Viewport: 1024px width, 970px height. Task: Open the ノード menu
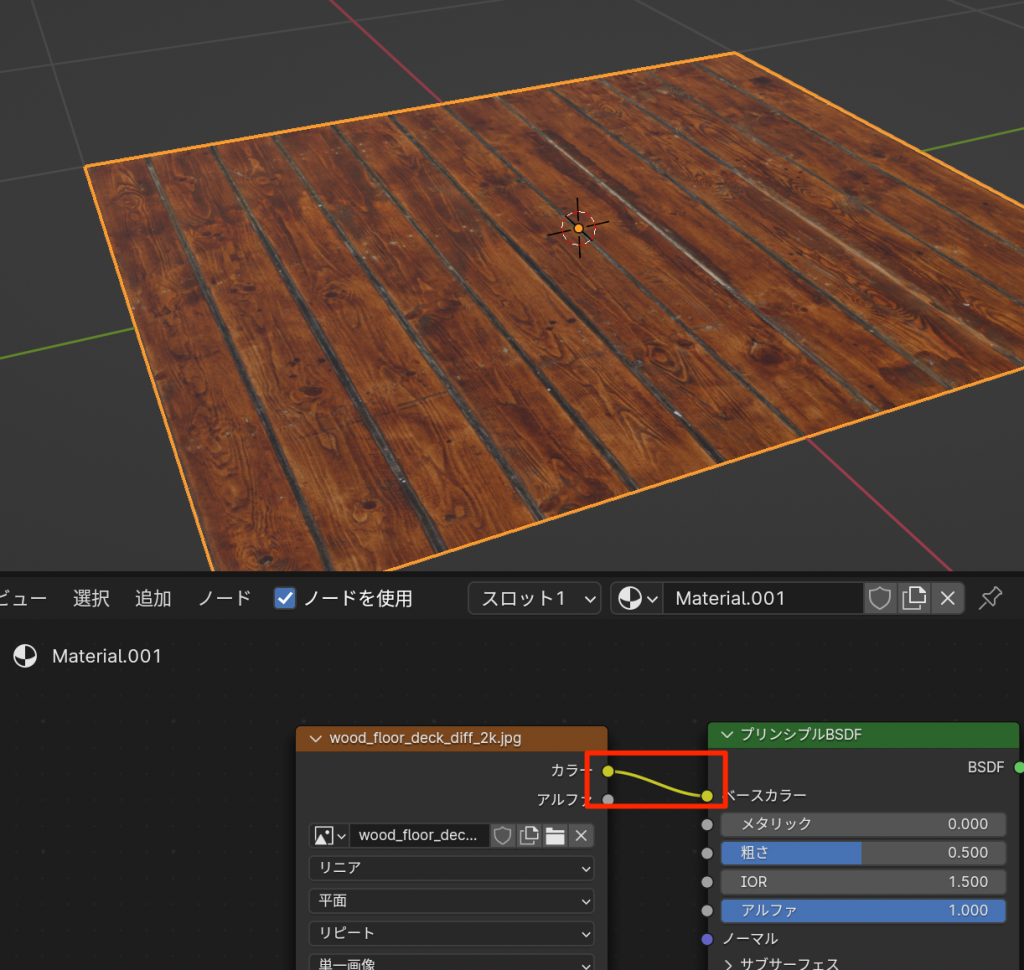[223, 598]
